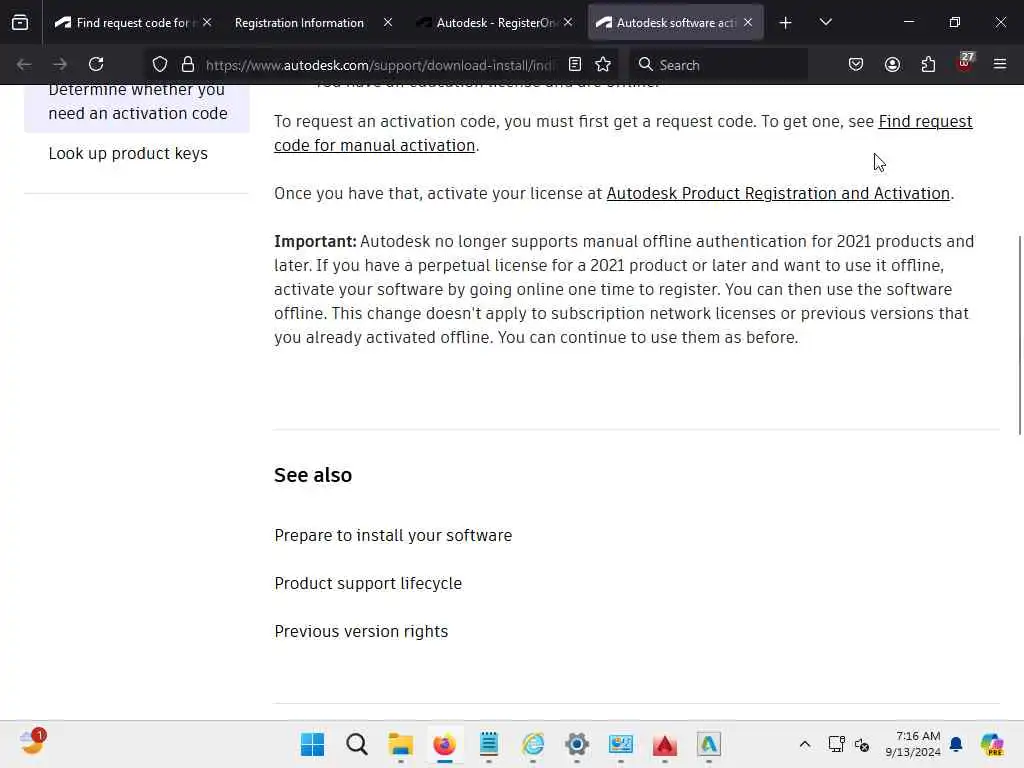1024x768 pixels.
Task: Open 'Look up product keys' sidebar item
Action: 128,153
